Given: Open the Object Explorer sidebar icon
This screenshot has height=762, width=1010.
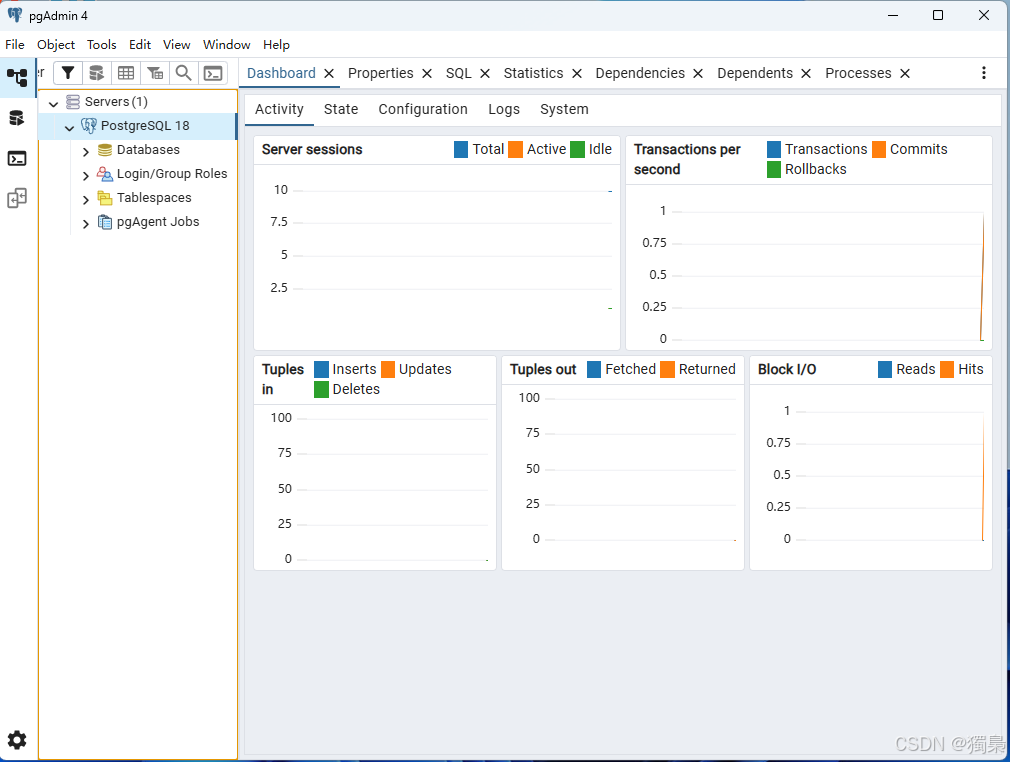Looking at the screenshot, I should click(17, 77).
